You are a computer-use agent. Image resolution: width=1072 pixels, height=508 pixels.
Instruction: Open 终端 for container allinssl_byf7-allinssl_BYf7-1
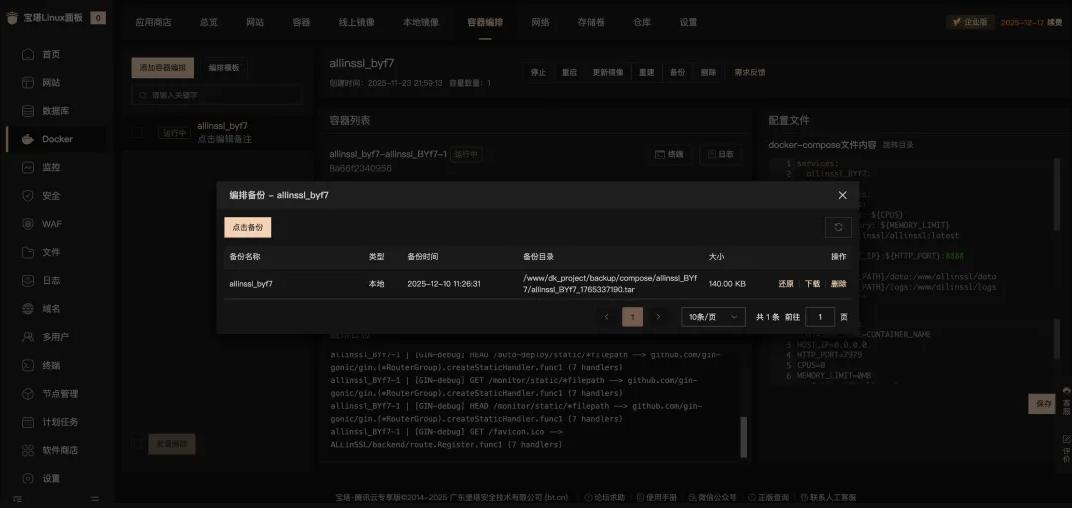coord(669,155)
